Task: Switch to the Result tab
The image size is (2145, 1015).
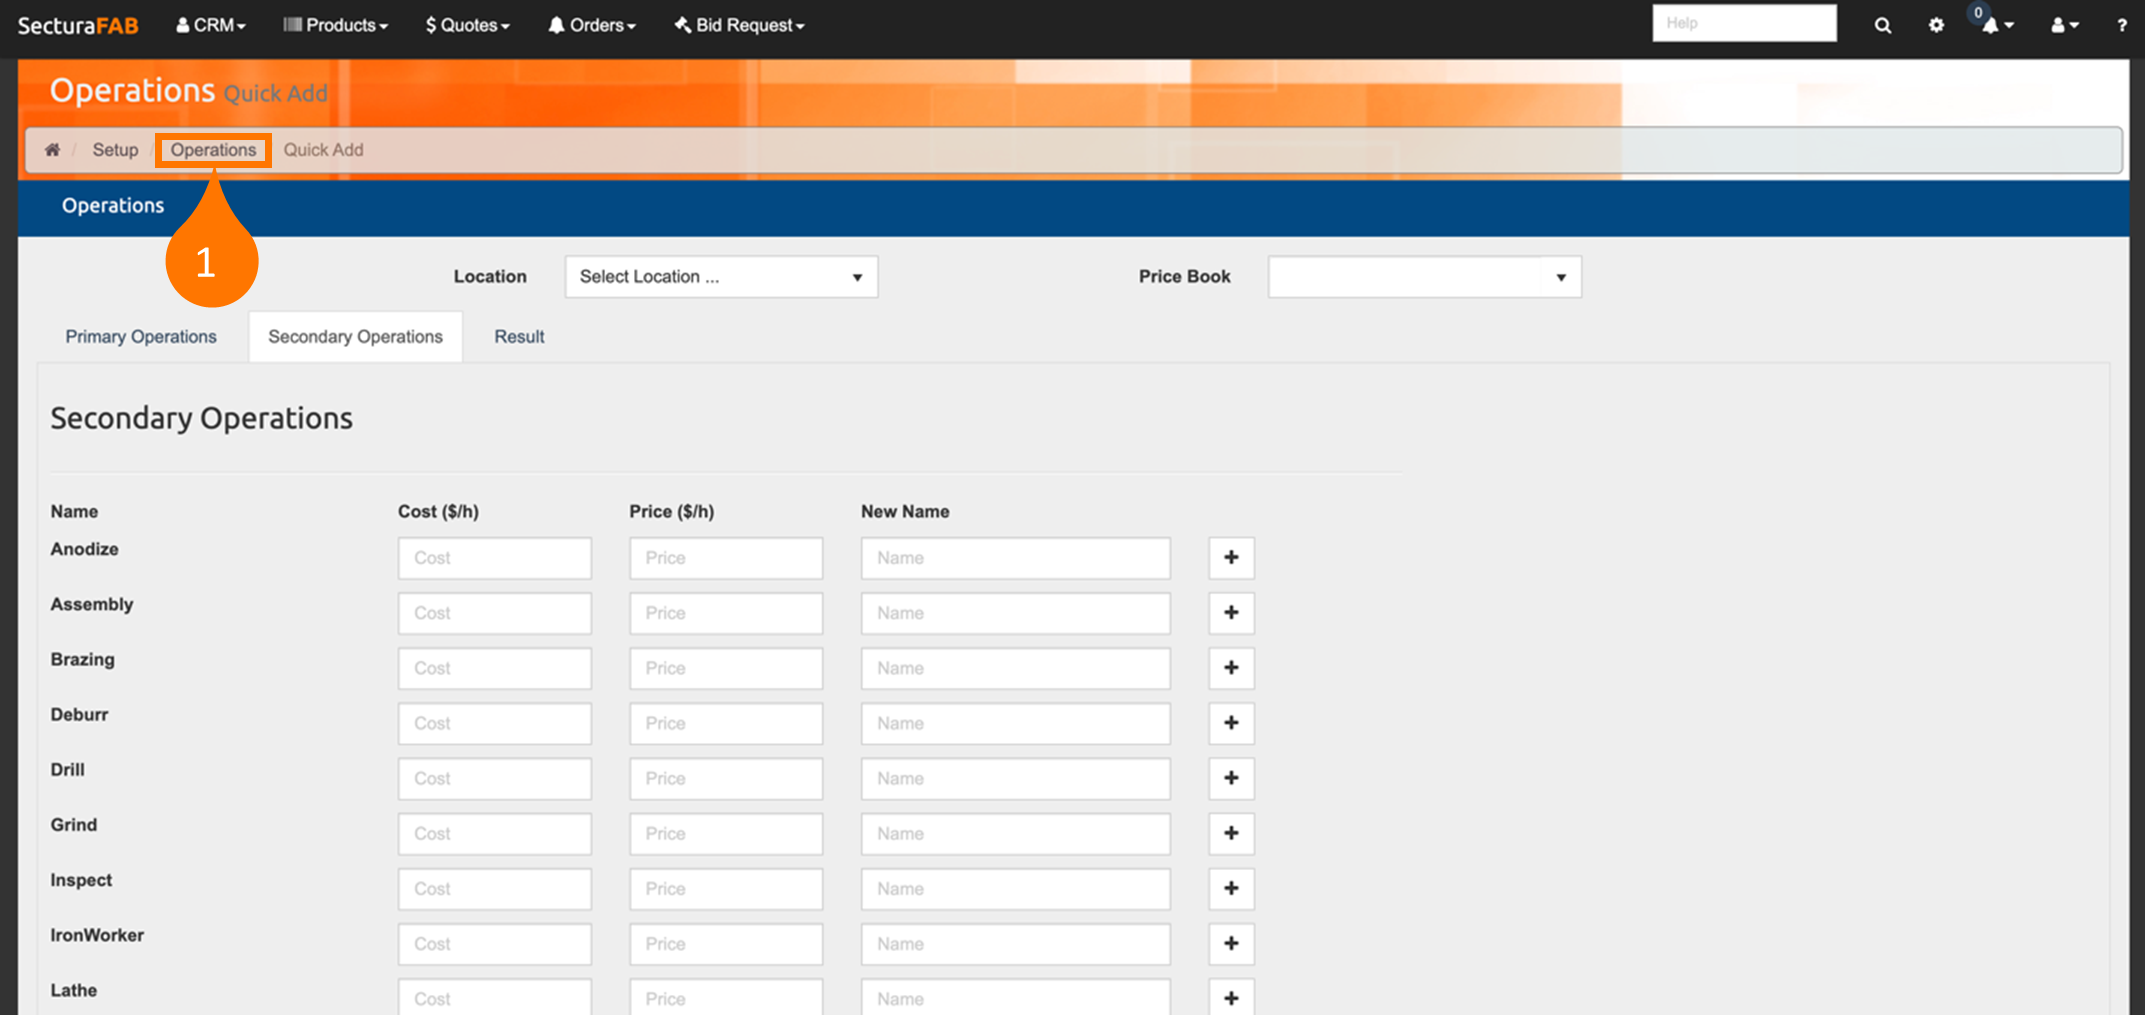Action: click(519, 337)
